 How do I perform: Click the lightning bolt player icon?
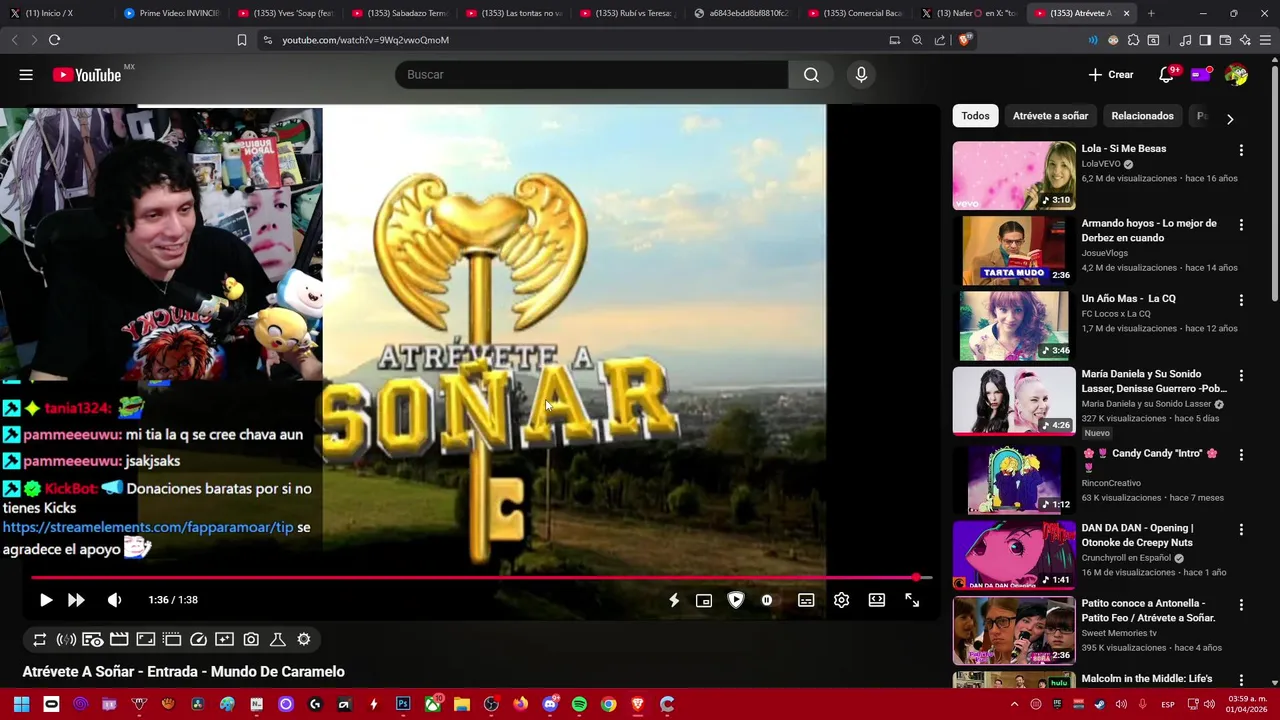(x=674, y=600)
